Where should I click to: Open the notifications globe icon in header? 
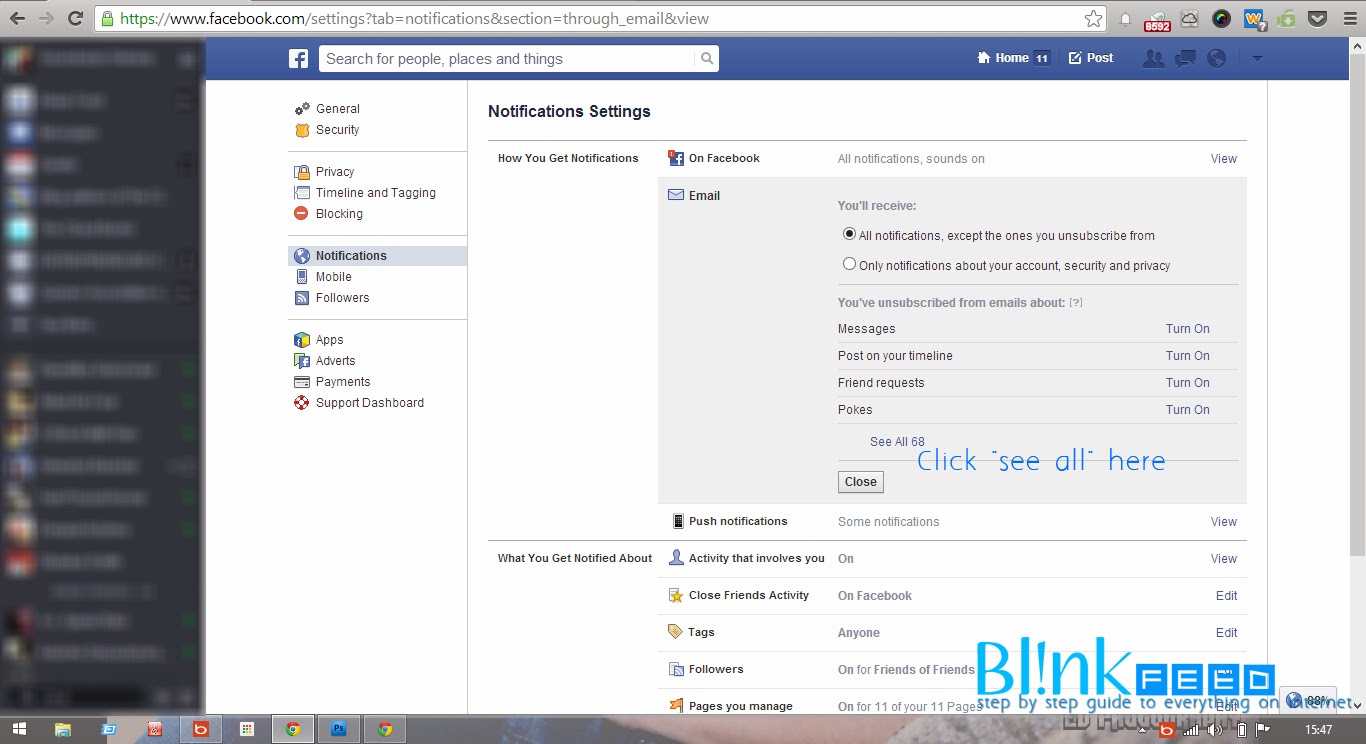tap(1217, 59)
